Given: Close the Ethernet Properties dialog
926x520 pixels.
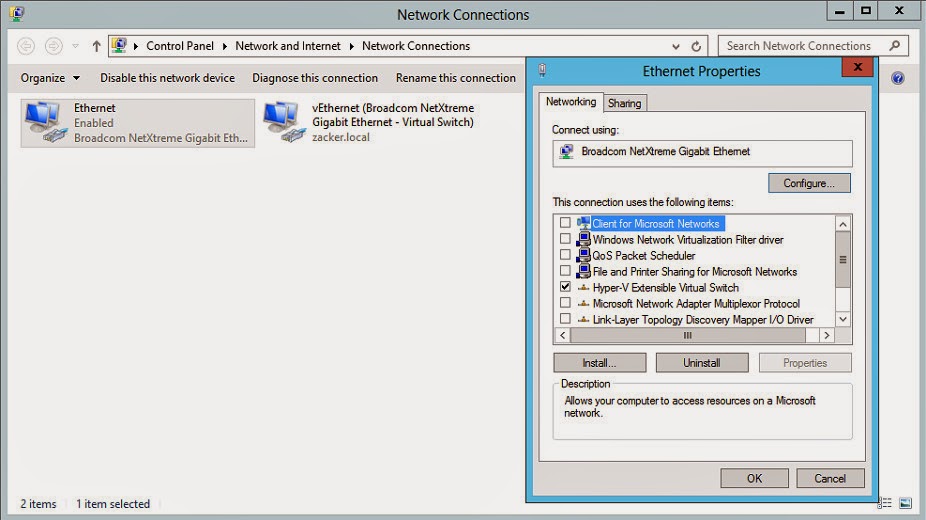Looking at the screenshot, I should [857, 67].
